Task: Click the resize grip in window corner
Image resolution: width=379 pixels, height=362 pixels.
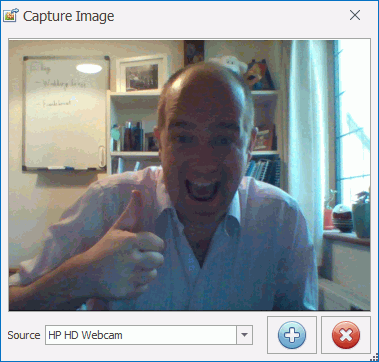Action: click(x=375, y=358)
